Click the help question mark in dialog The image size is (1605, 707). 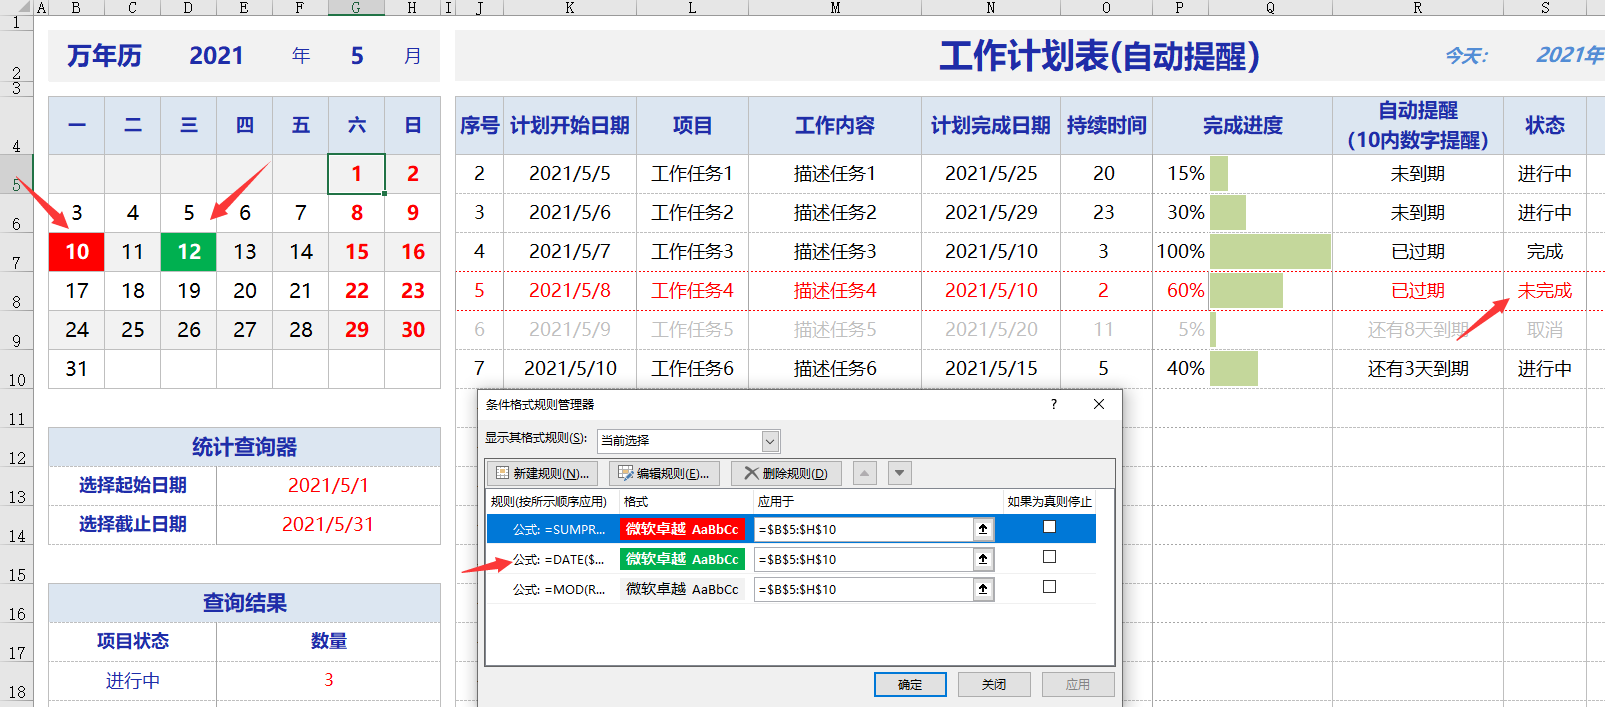[1054, 404]
